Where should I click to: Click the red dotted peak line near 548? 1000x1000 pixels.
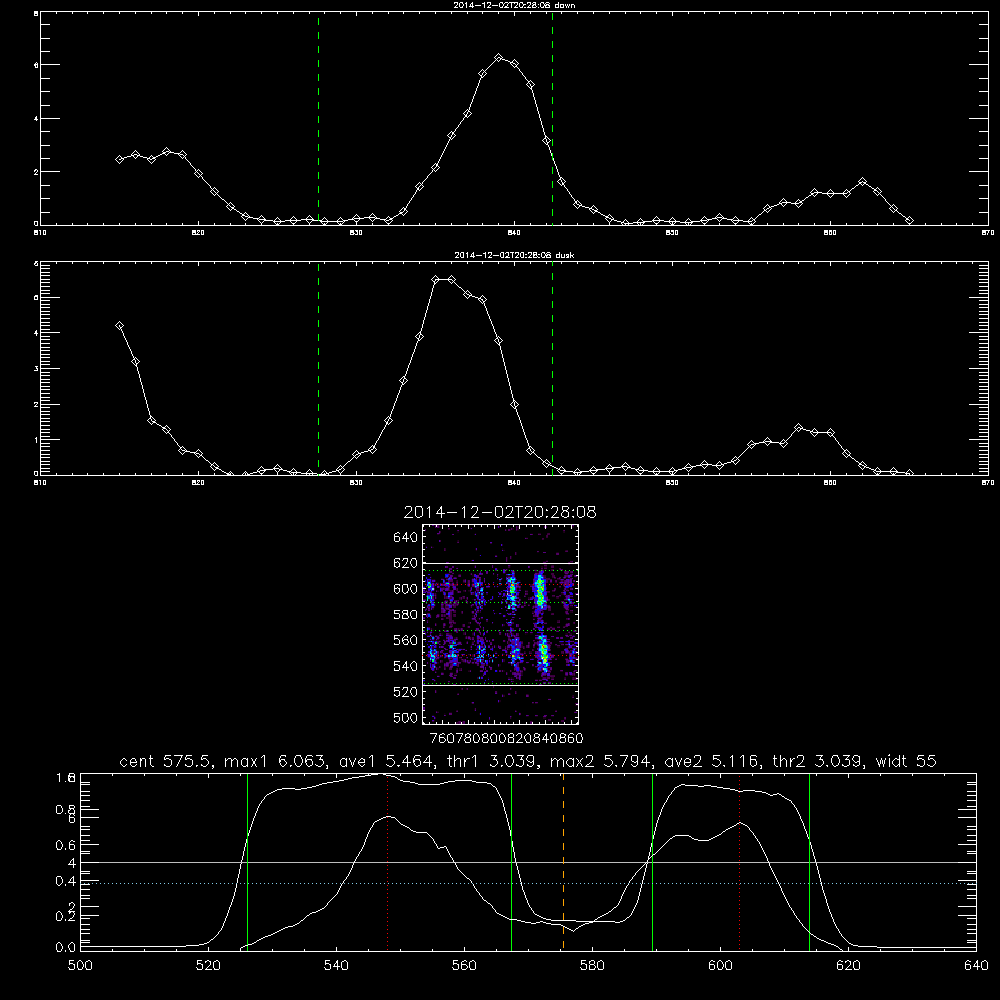tap(388, 861)
